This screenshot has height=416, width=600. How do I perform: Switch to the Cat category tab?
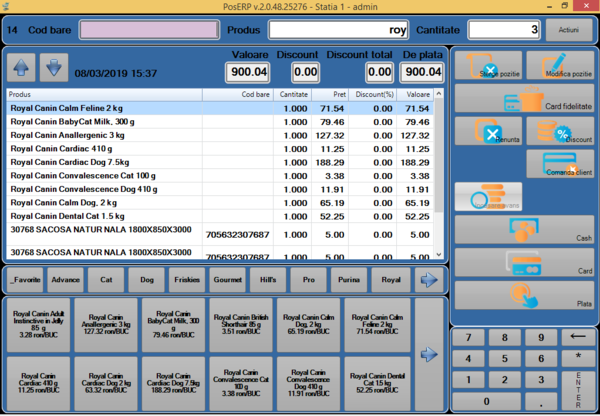point(104,279)
